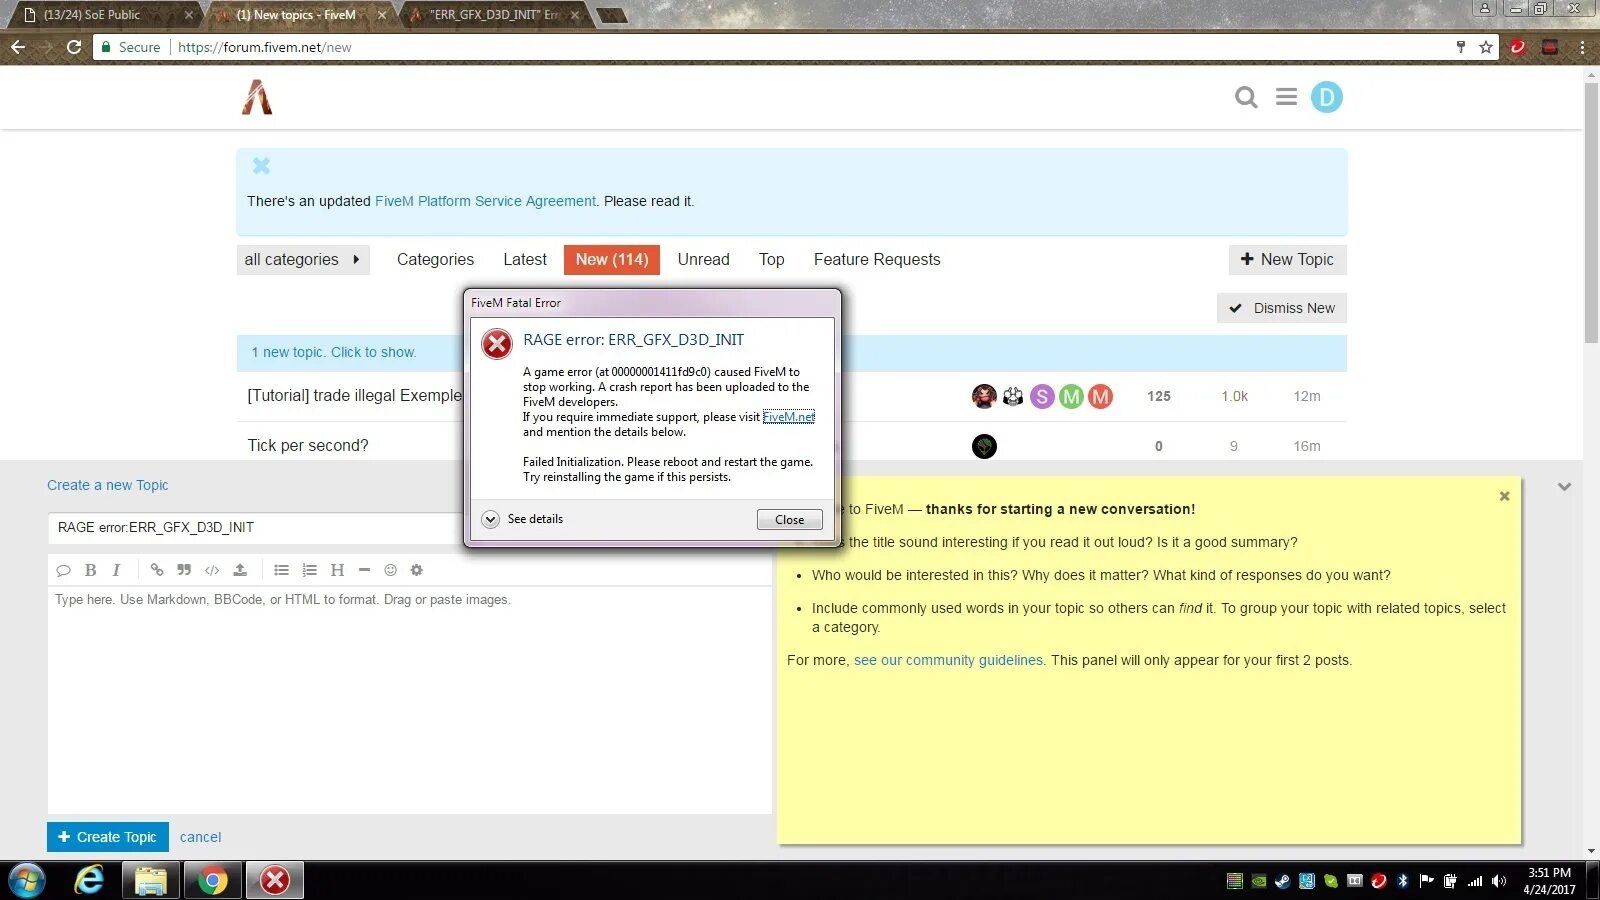The image size is (1600, 900).
Task: Insert preformatted code in editor toolbar
Action: coord(212,570)
